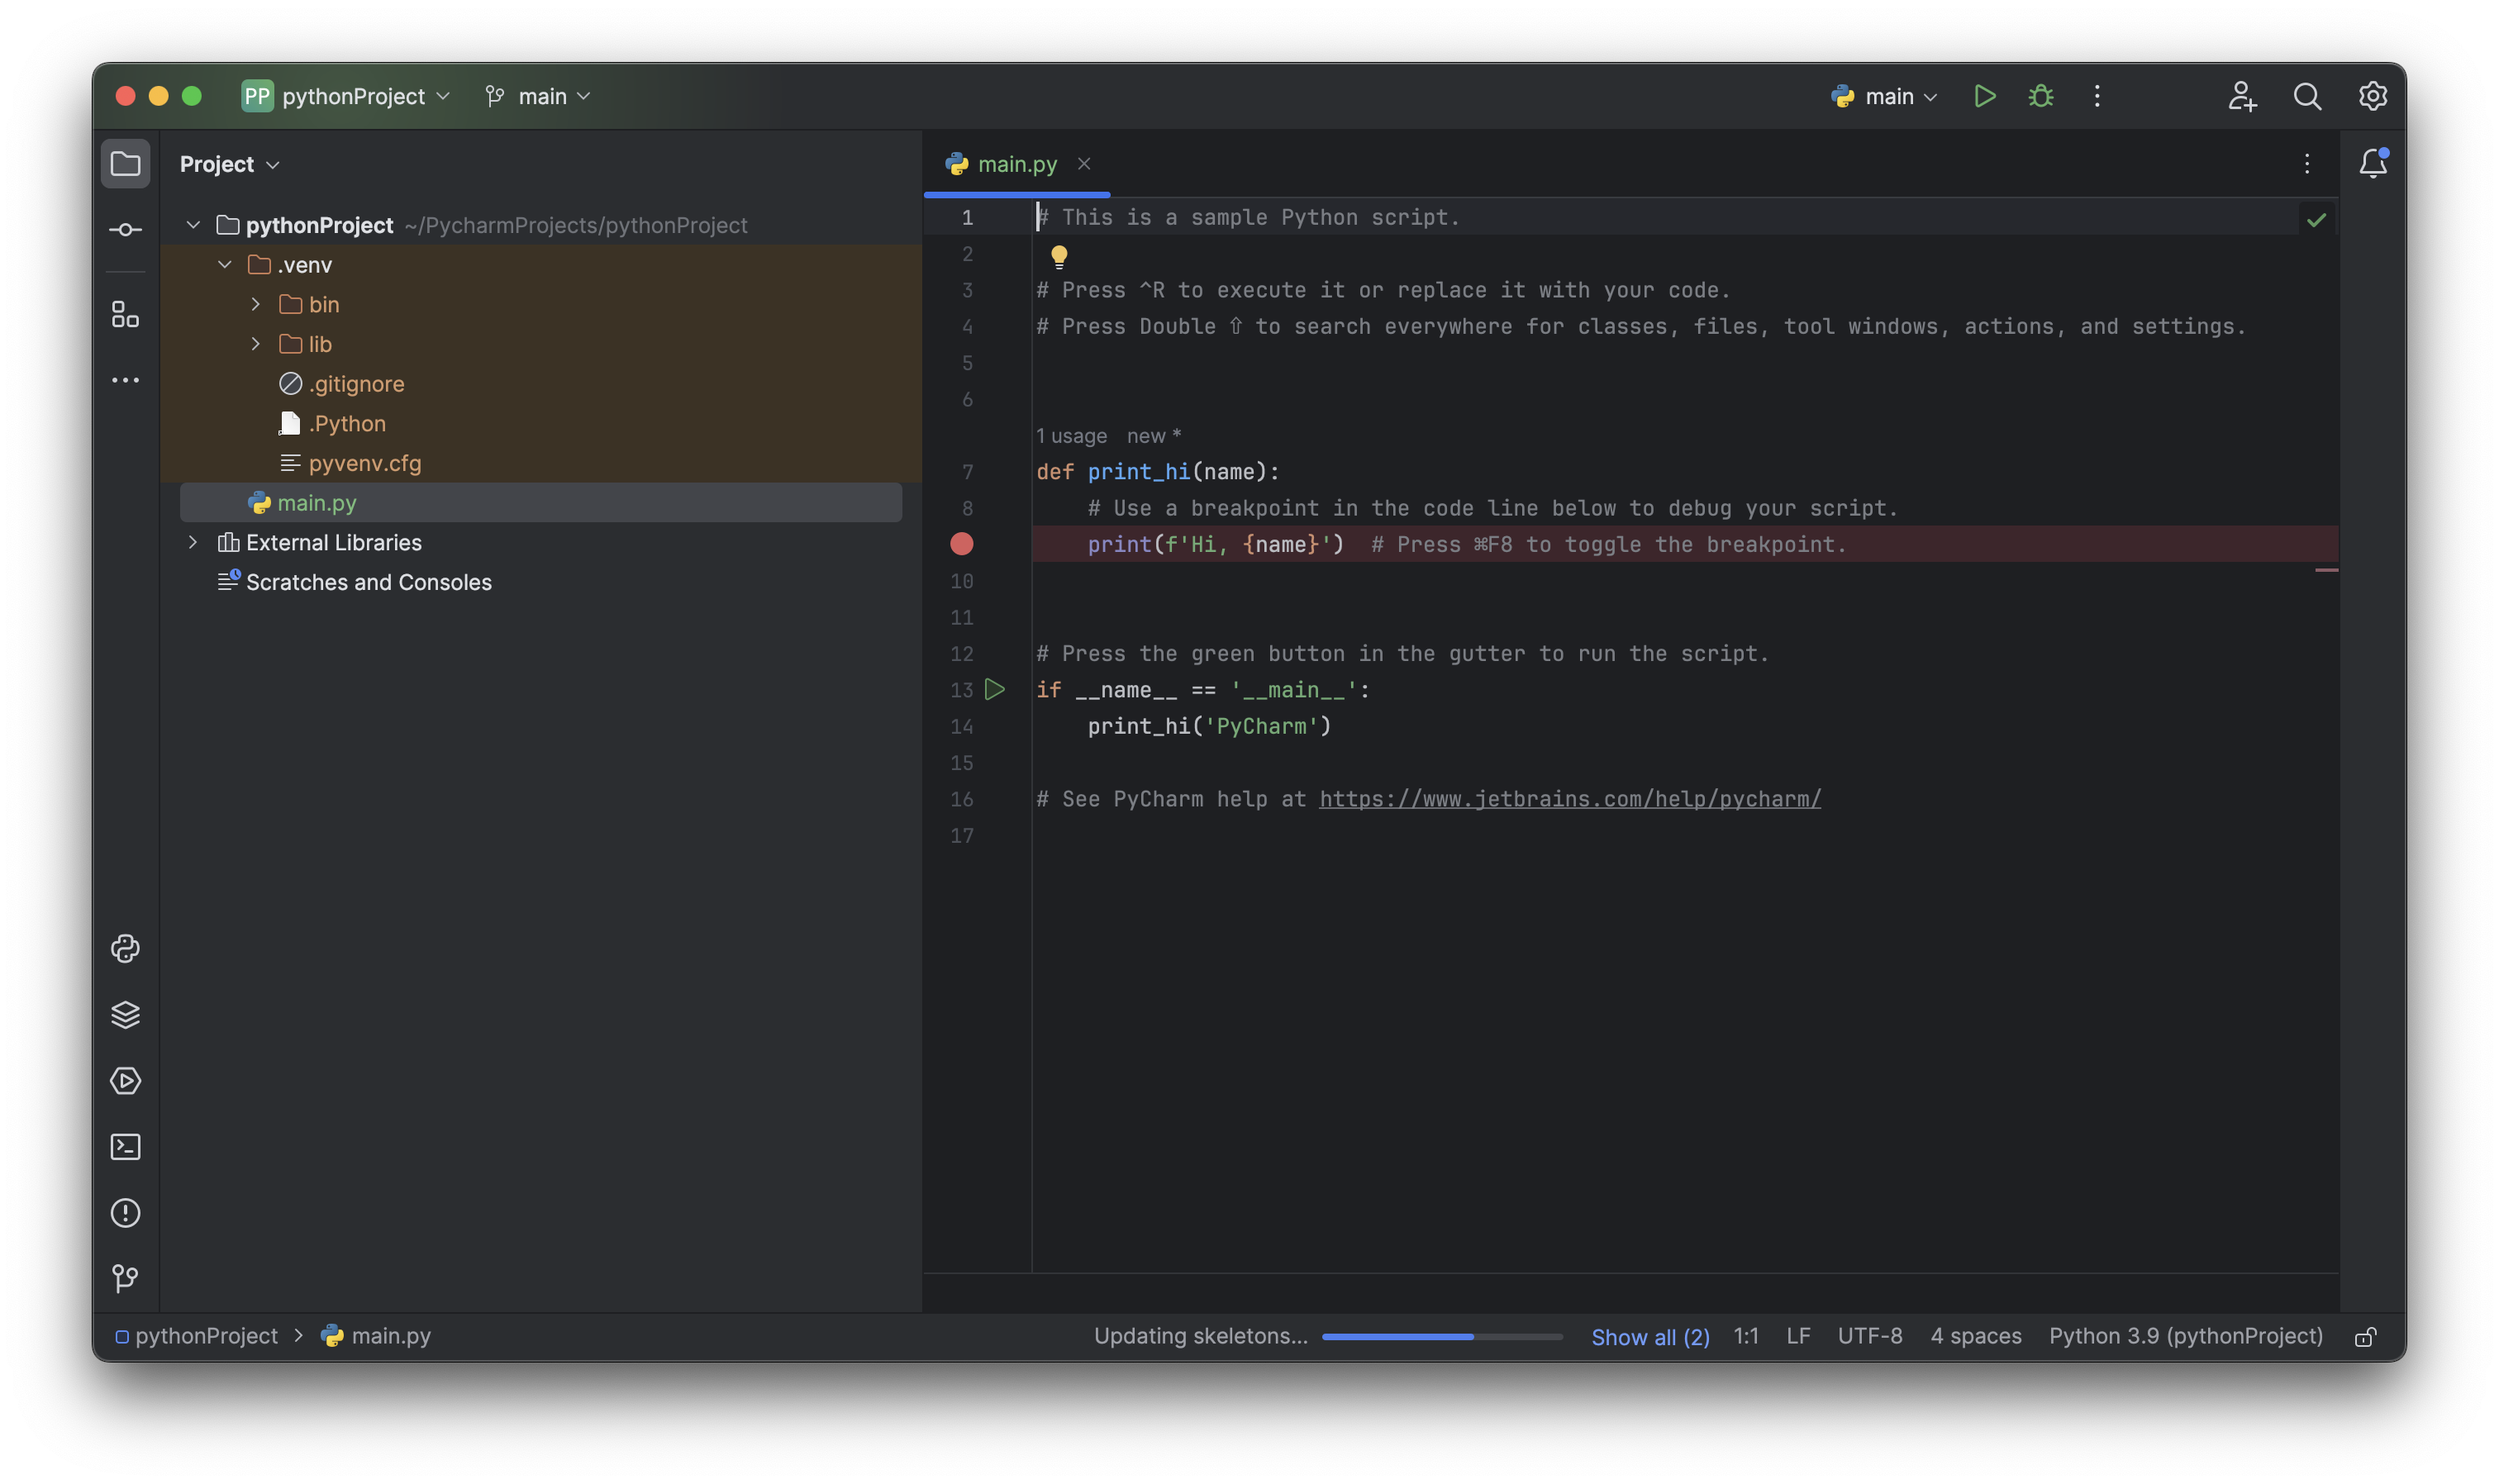Open the Python Packages tool window

pos(125,1014)
